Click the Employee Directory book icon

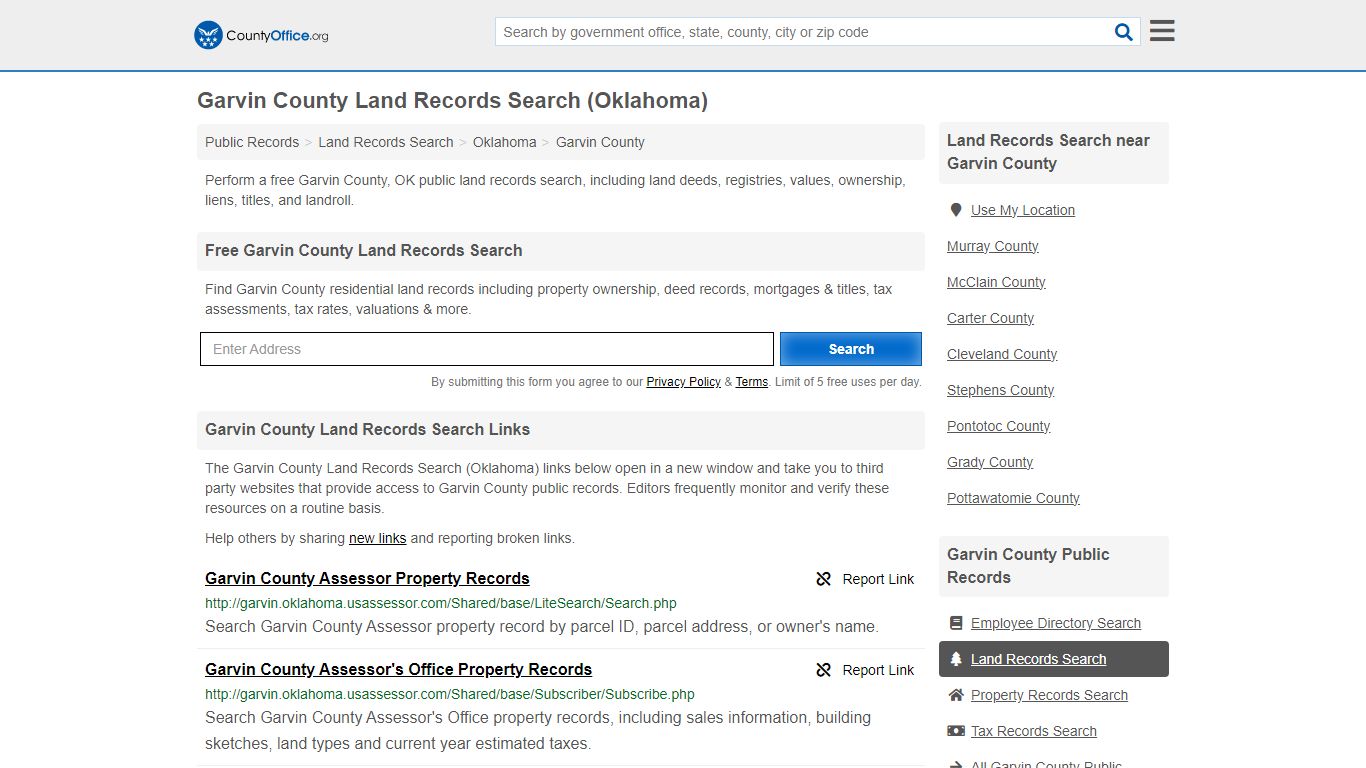[956, 623]
